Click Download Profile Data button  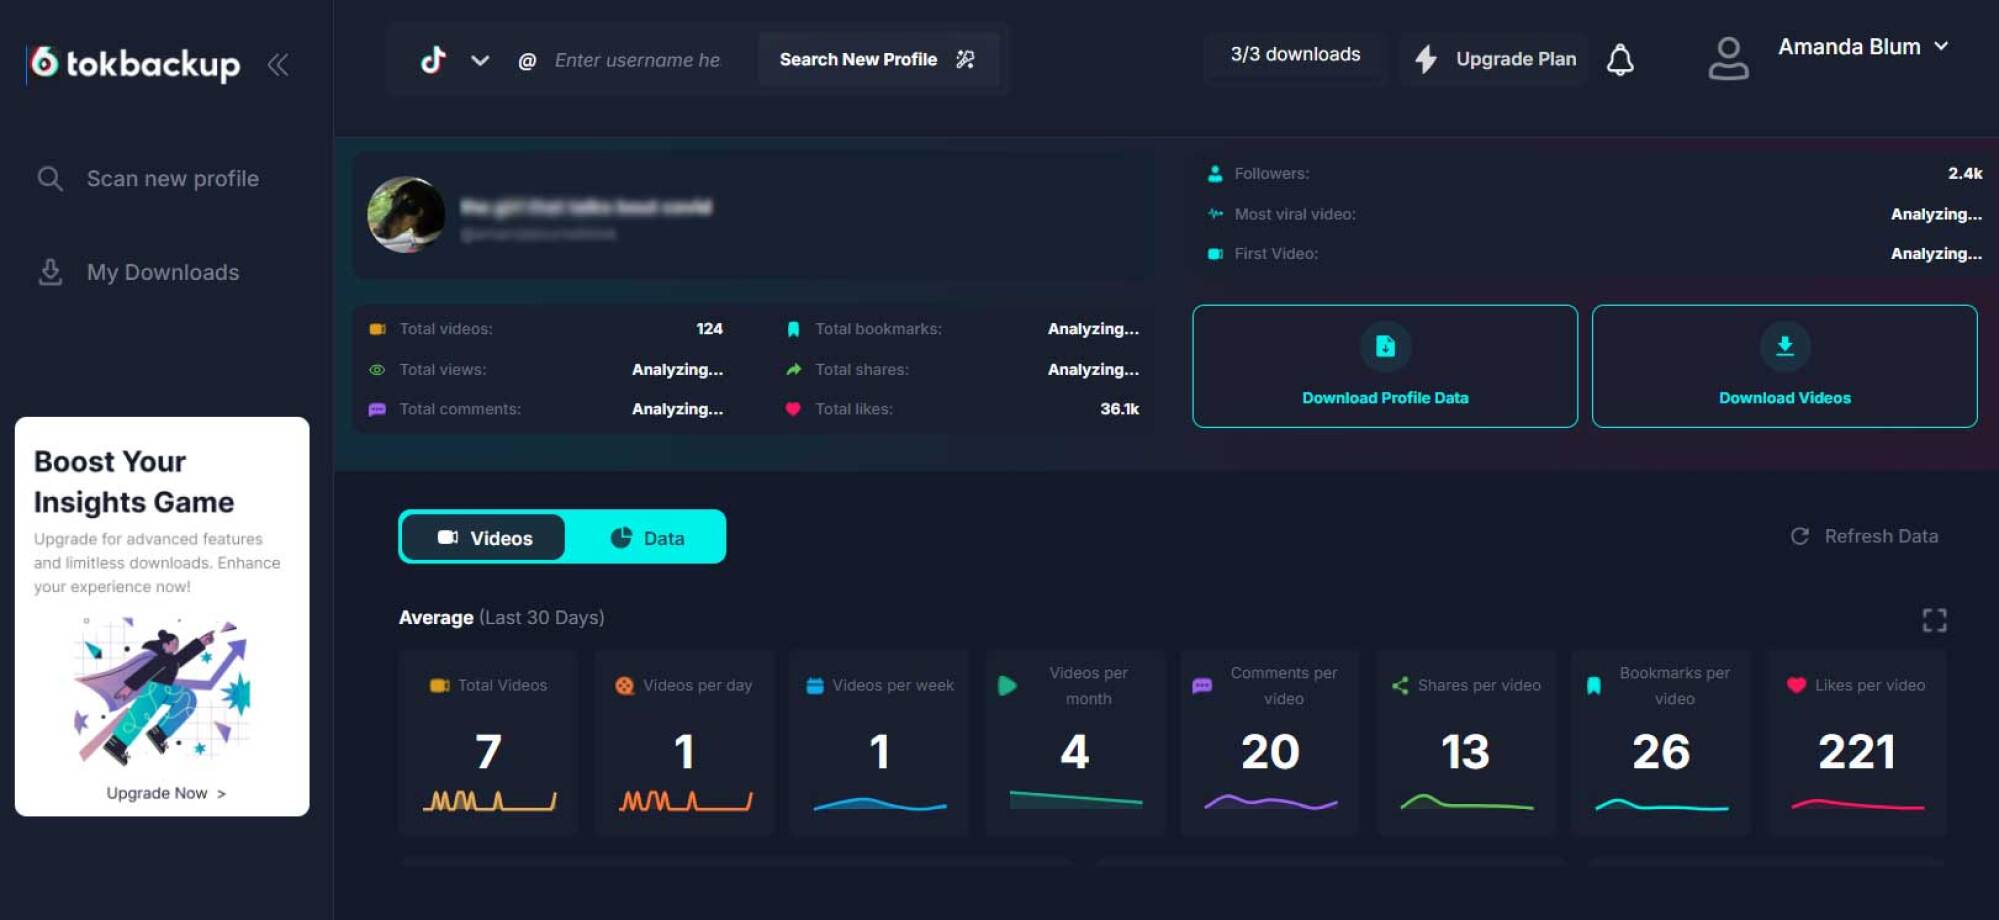pos(1385,366)
